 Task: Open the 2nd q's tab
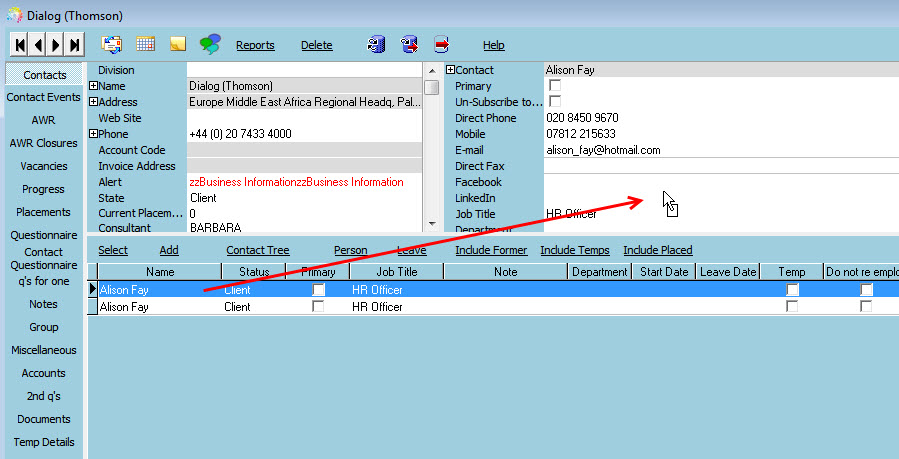[44, 396]
